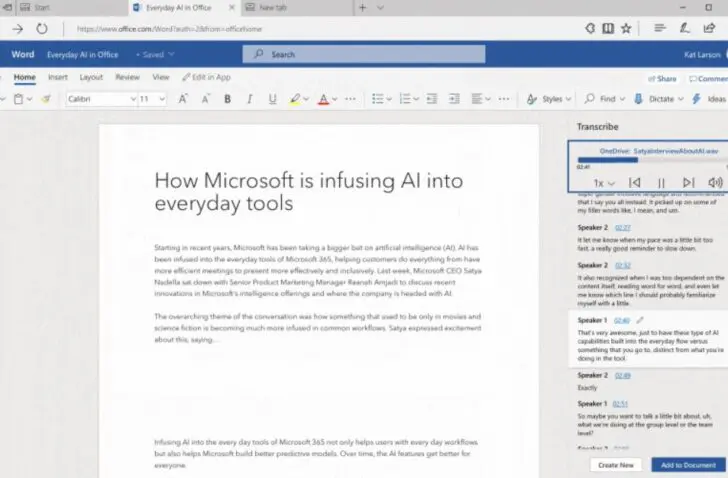Click the text alignment icon
The width and height of the screenshot is (728, 478).
pyautogui.click(x=476, y=99)
